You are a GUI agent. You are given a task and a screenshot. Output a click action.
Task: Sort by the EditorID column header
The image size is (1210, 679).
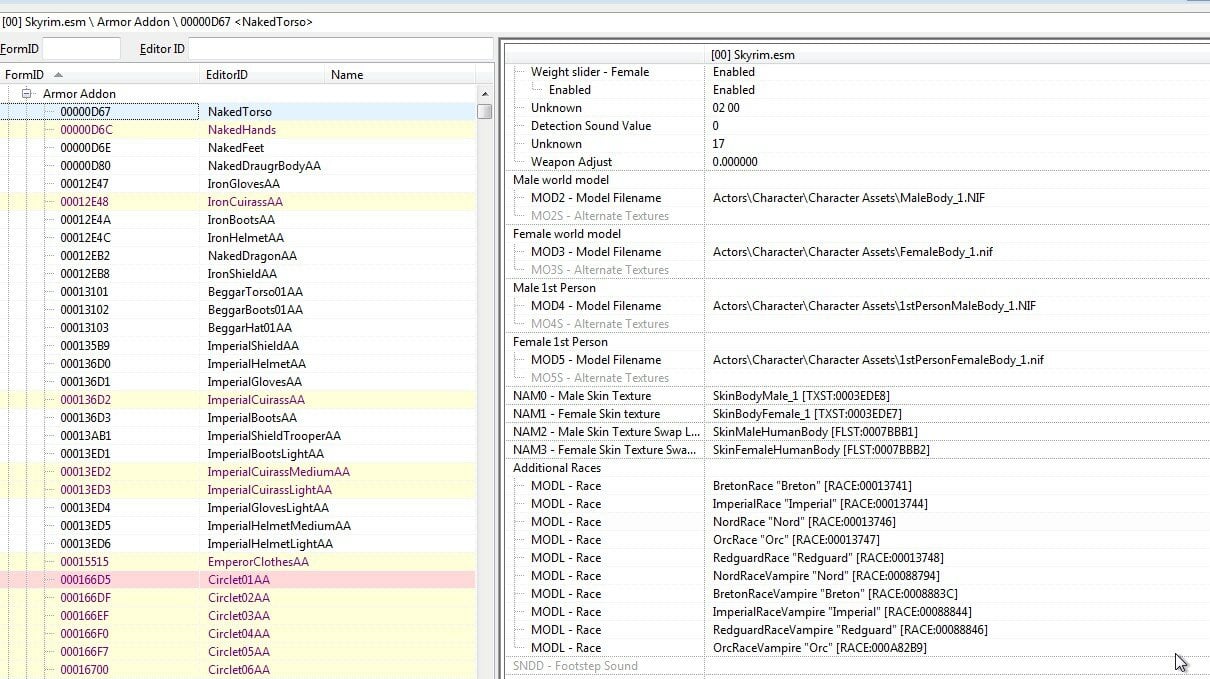tap(264, 75)
